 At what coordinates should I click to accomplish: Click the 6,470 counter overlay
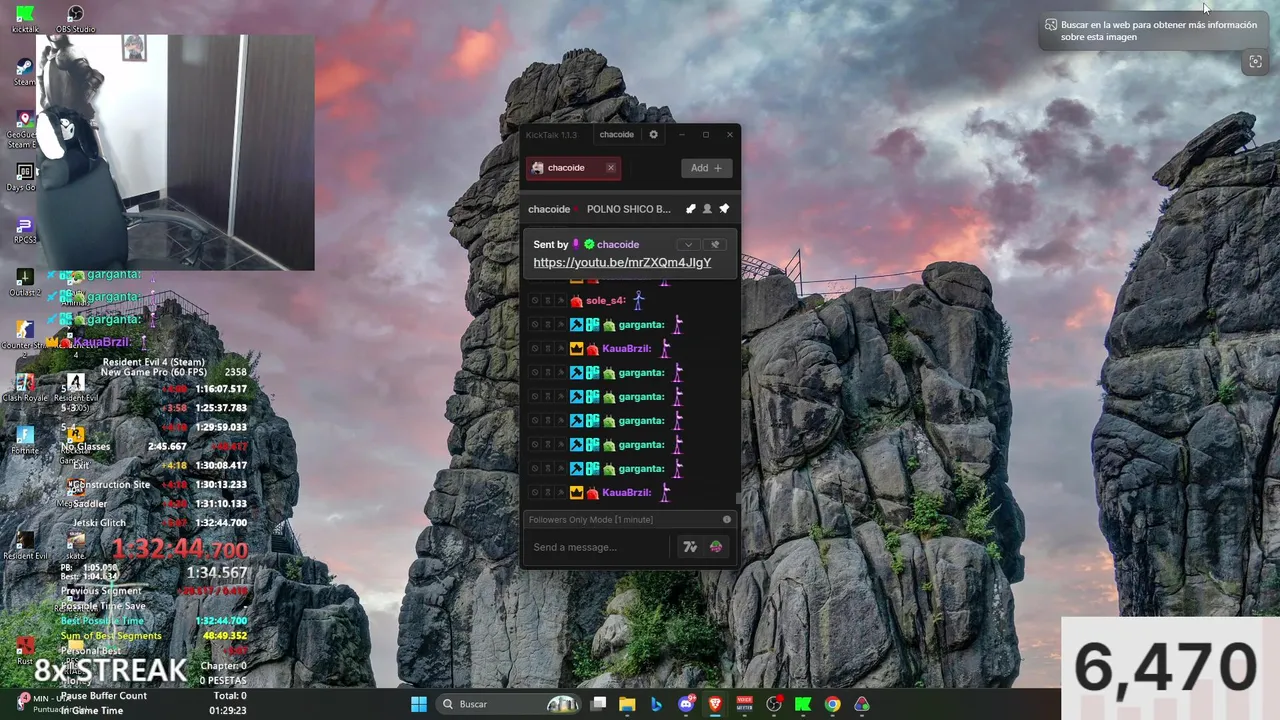1166,666
